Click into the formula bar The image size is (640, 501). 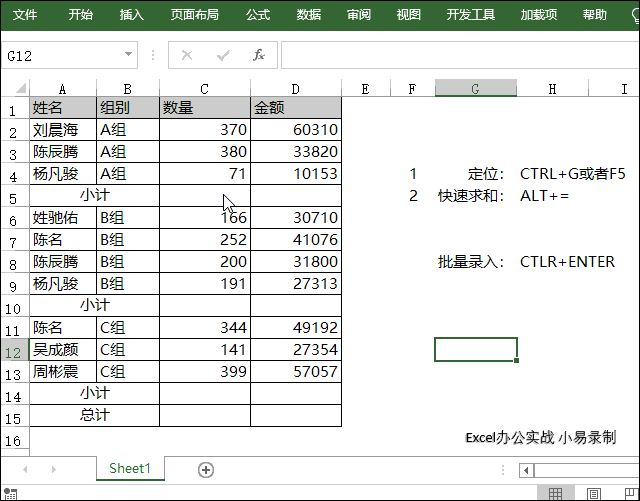460,55
